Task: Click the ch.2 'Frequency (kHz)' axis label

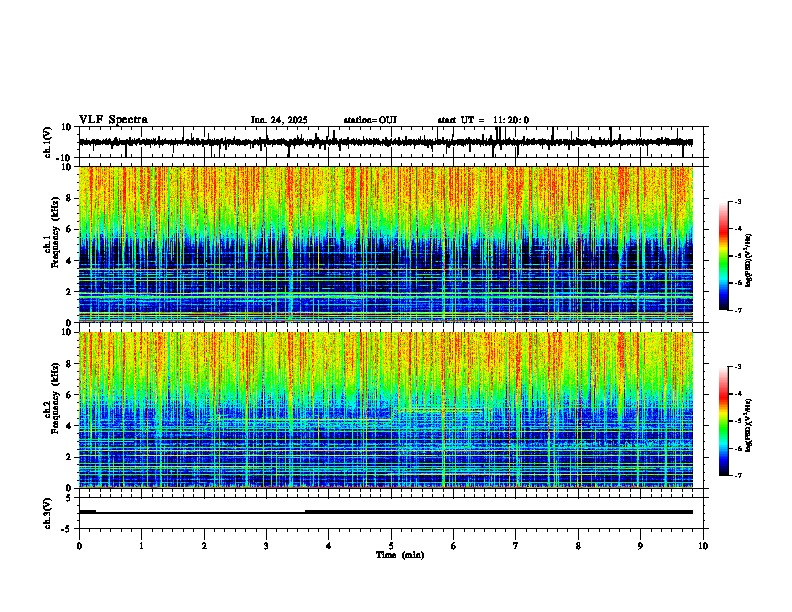Action: [x=56, y=398]
